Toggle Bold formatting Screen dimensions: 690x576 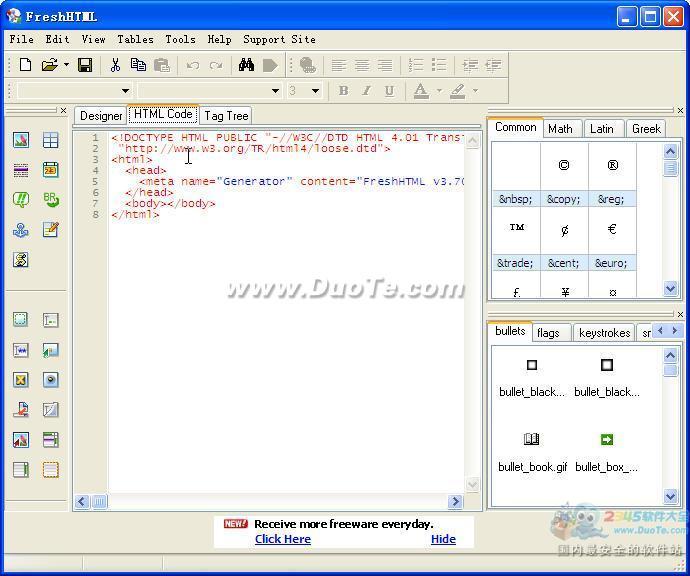click(x=344, y=91)
